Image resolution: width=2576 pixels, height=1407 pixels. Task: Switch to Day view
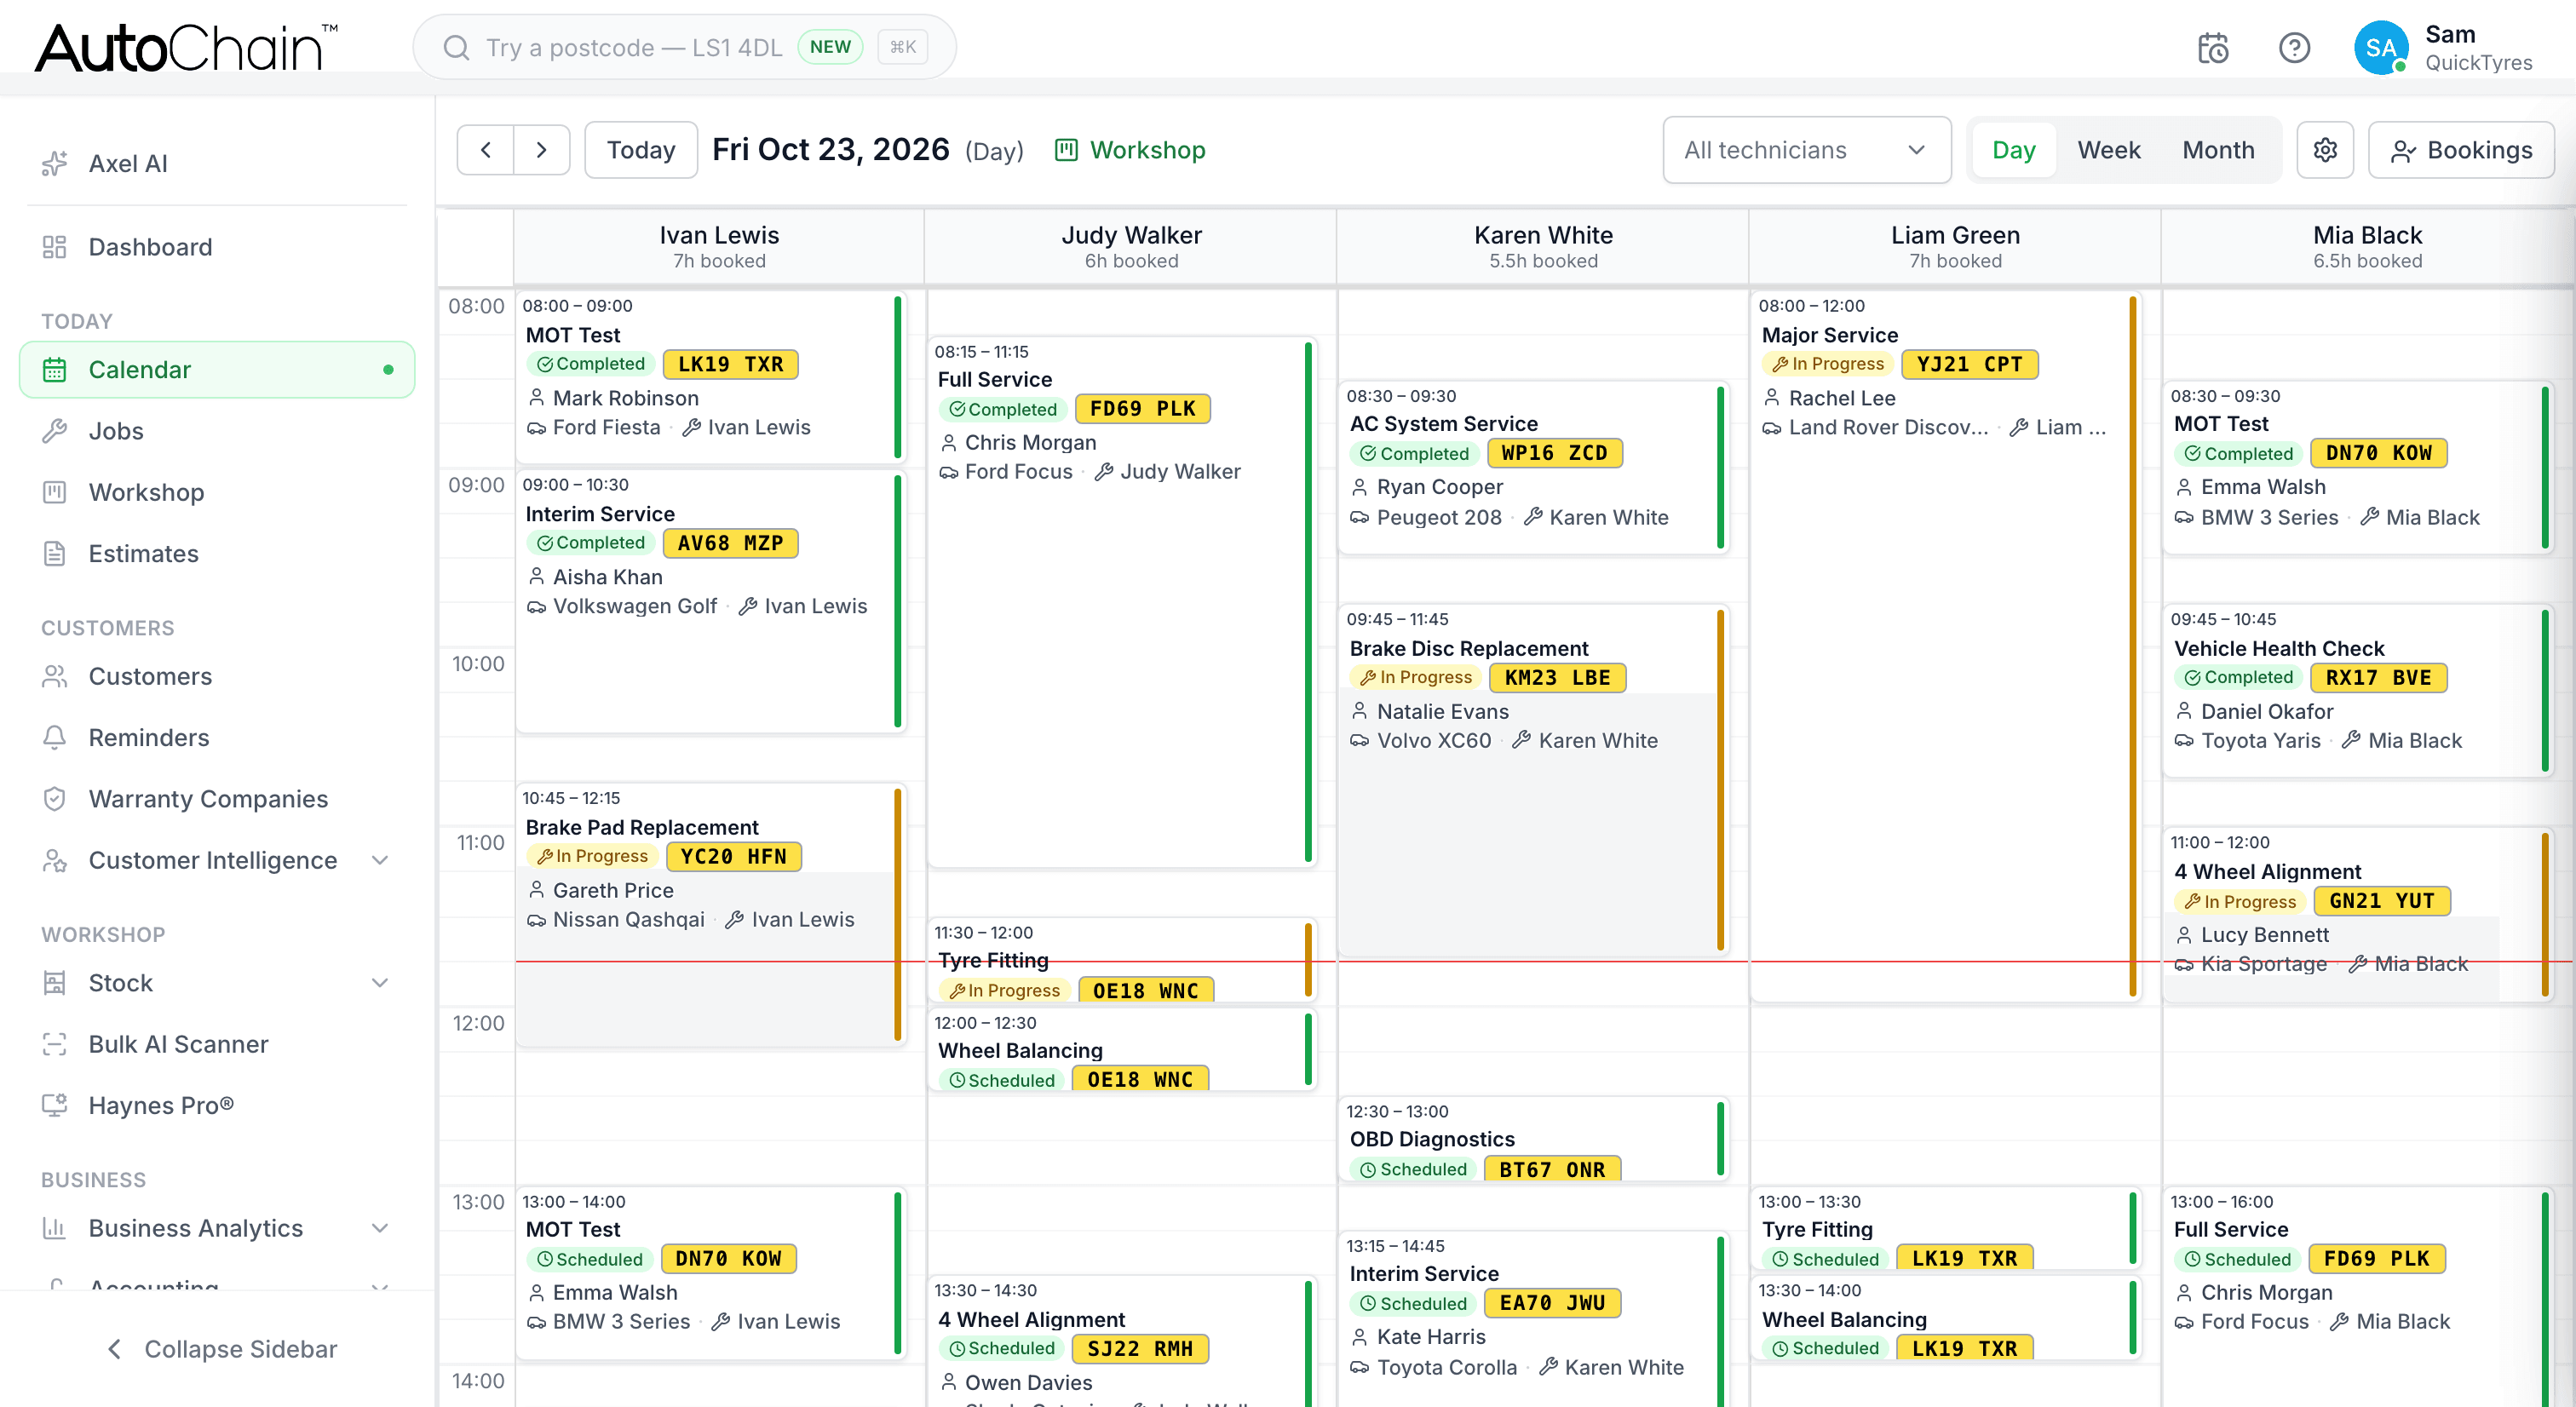pos(2013,150)
